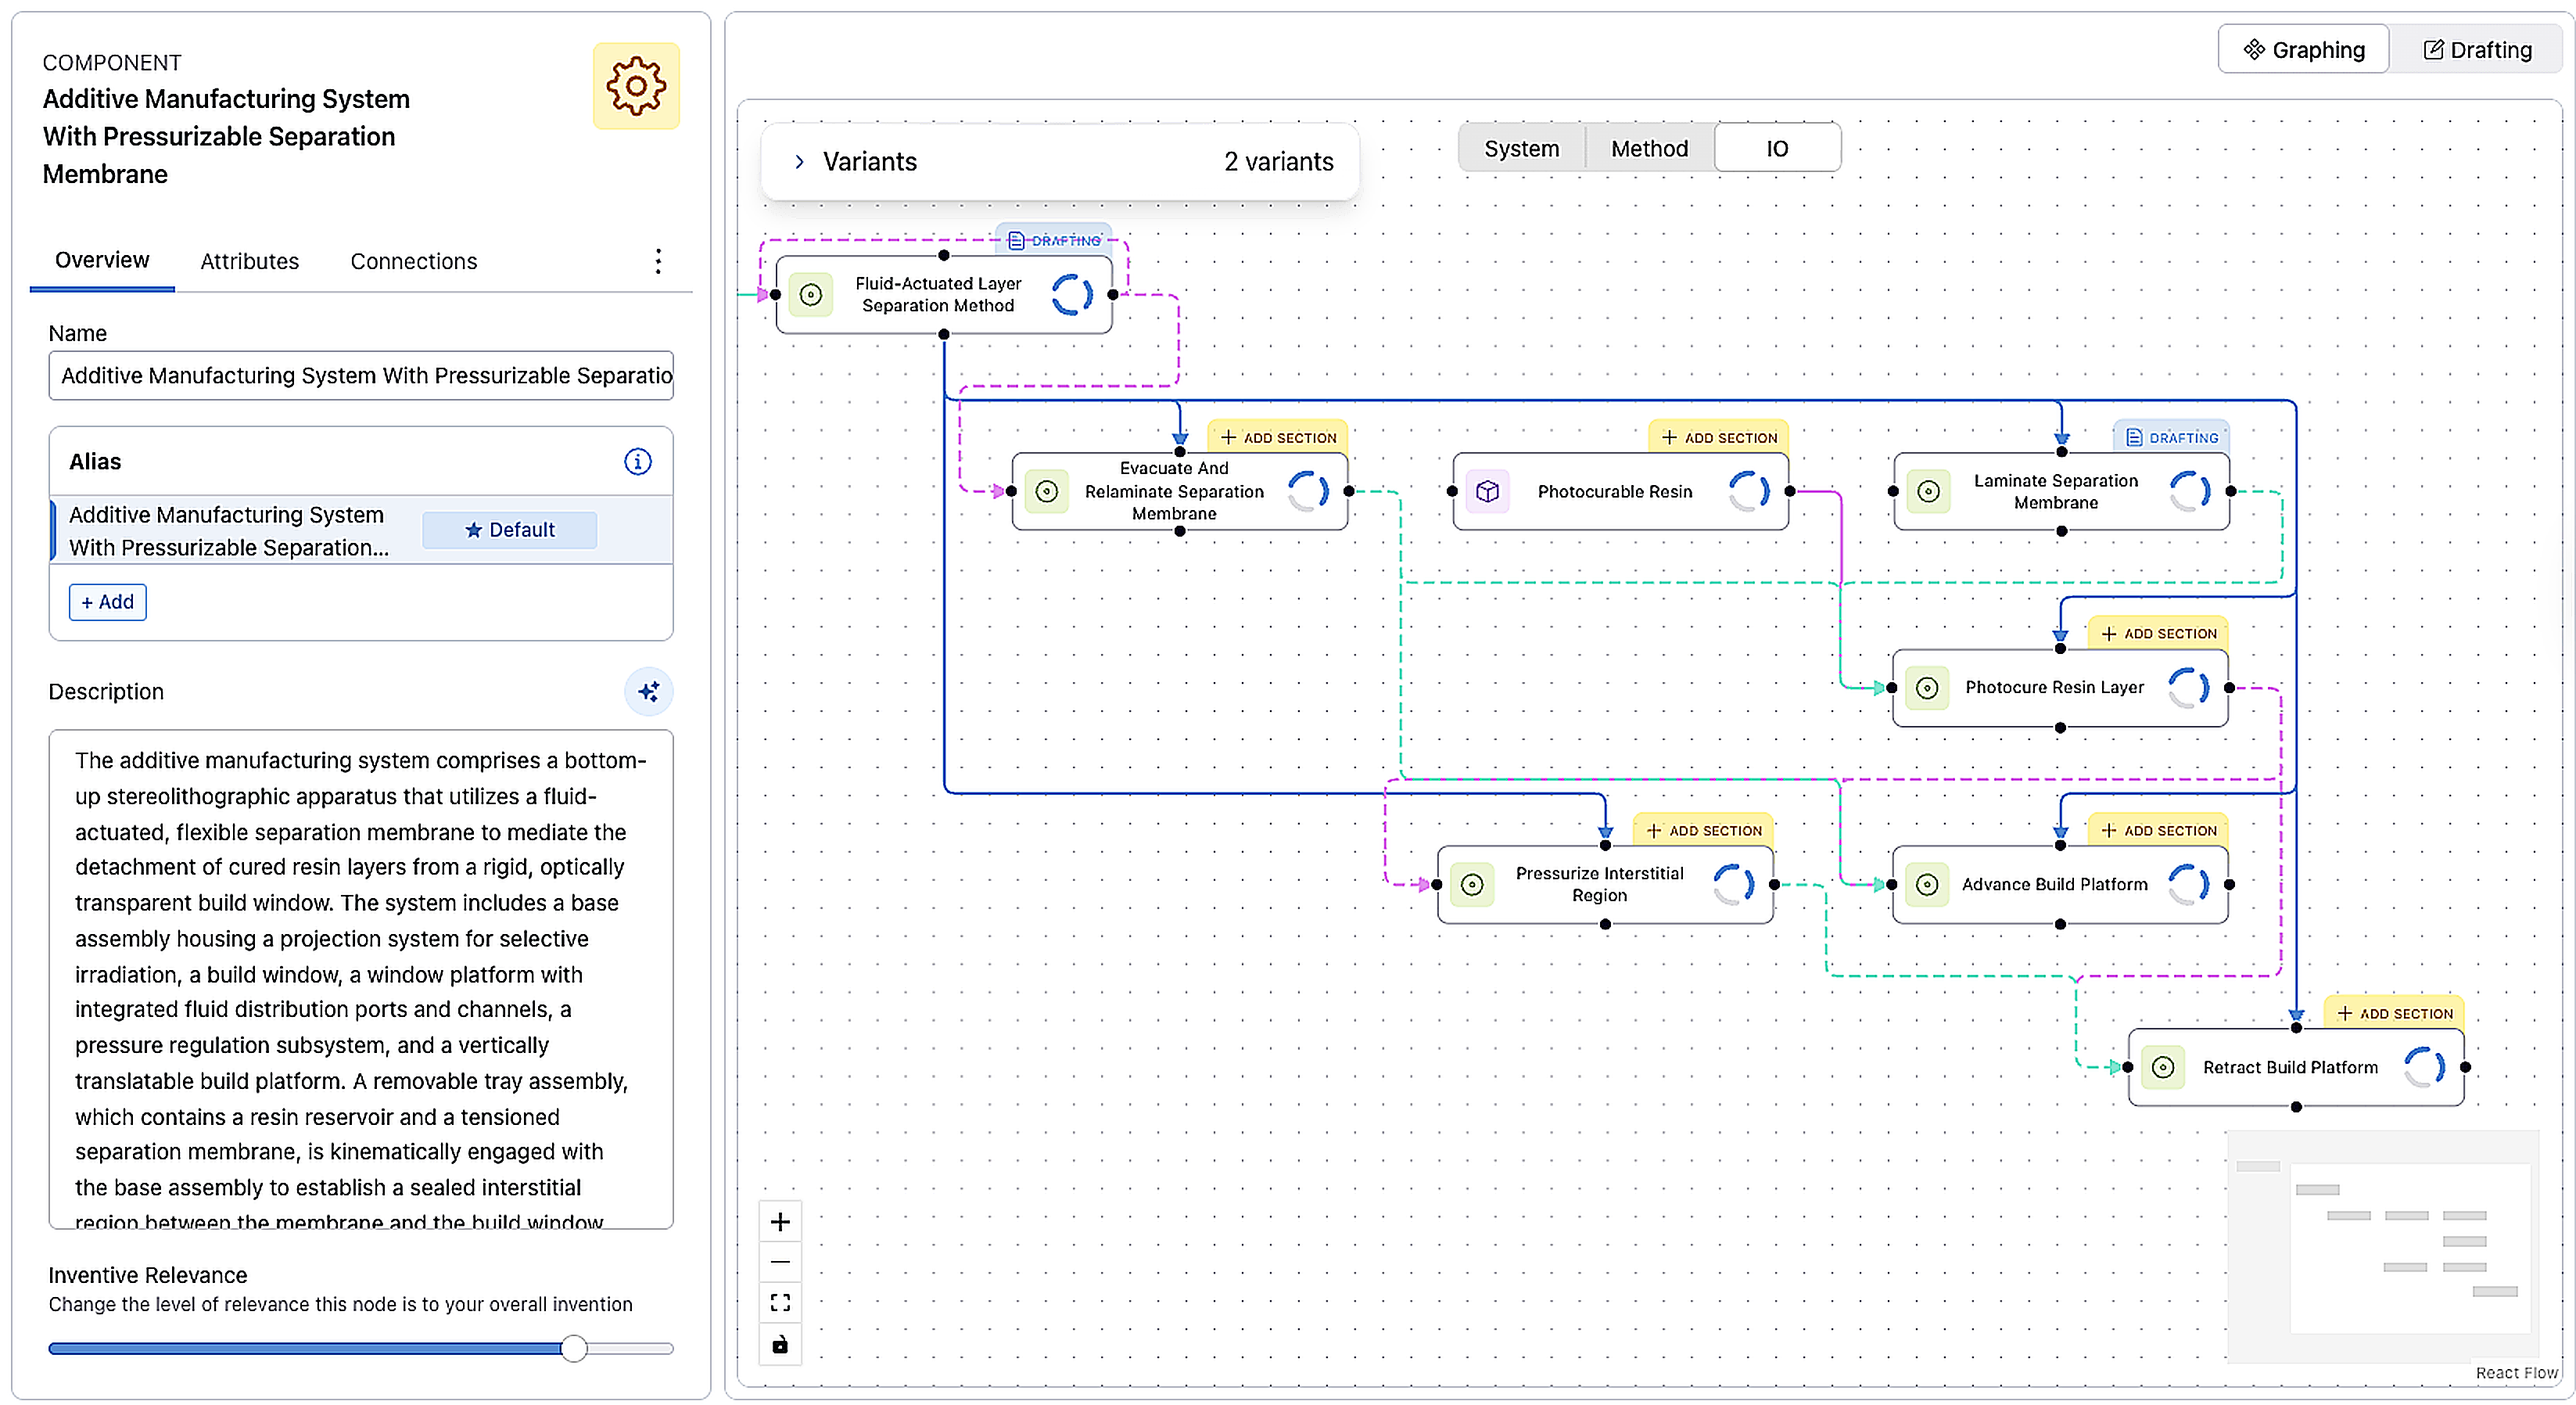
Task: Switch to the Attributes tab
Action: tap(249, 261)
